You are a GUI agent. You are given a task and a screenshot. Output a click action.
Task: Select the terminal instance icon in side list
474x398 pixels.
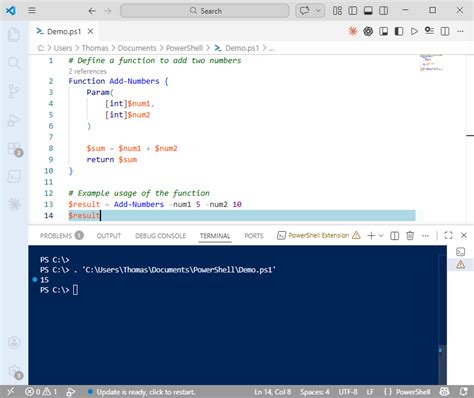click(461, 252)
